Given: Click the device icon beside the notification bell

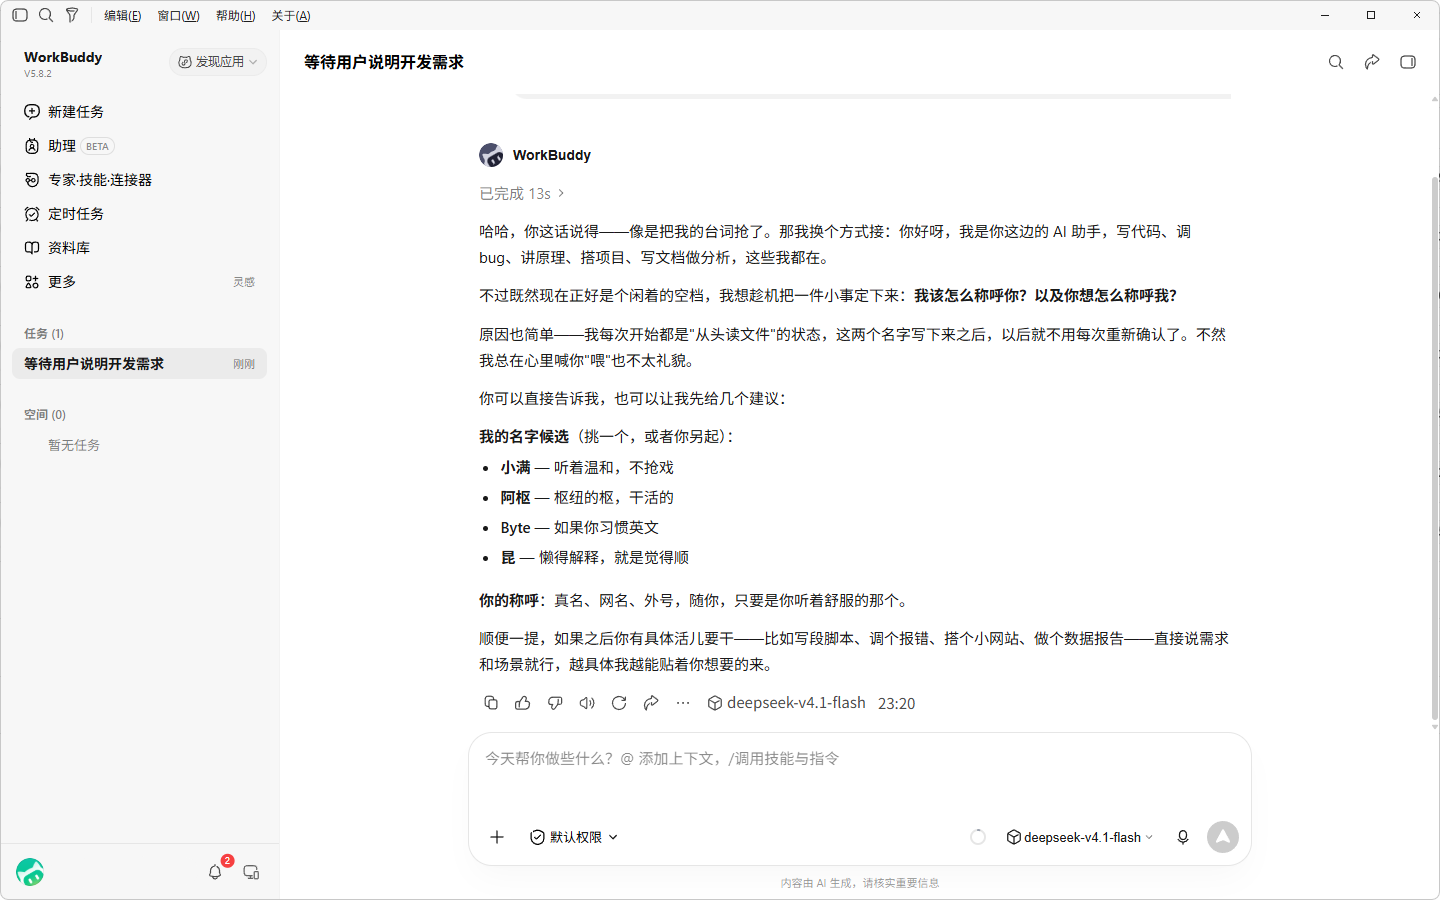Looking at the screenshot, I should coord(251,872).
